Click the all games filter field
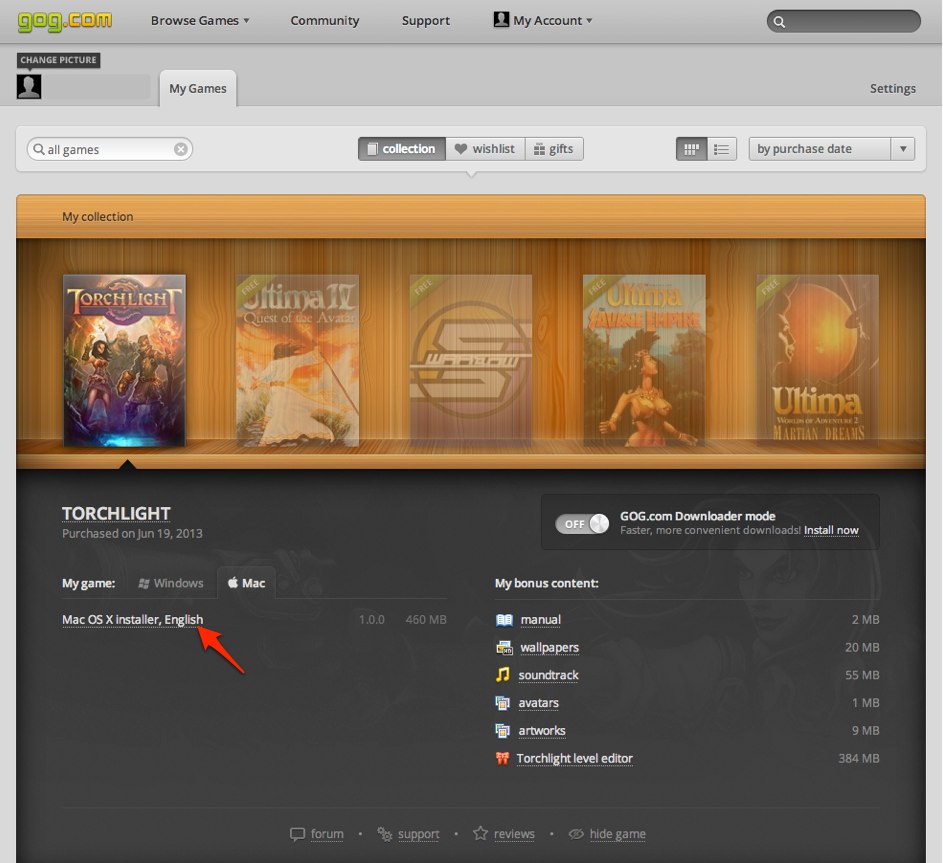This screenshot has width=943, height=863. [x=109, y=149]
